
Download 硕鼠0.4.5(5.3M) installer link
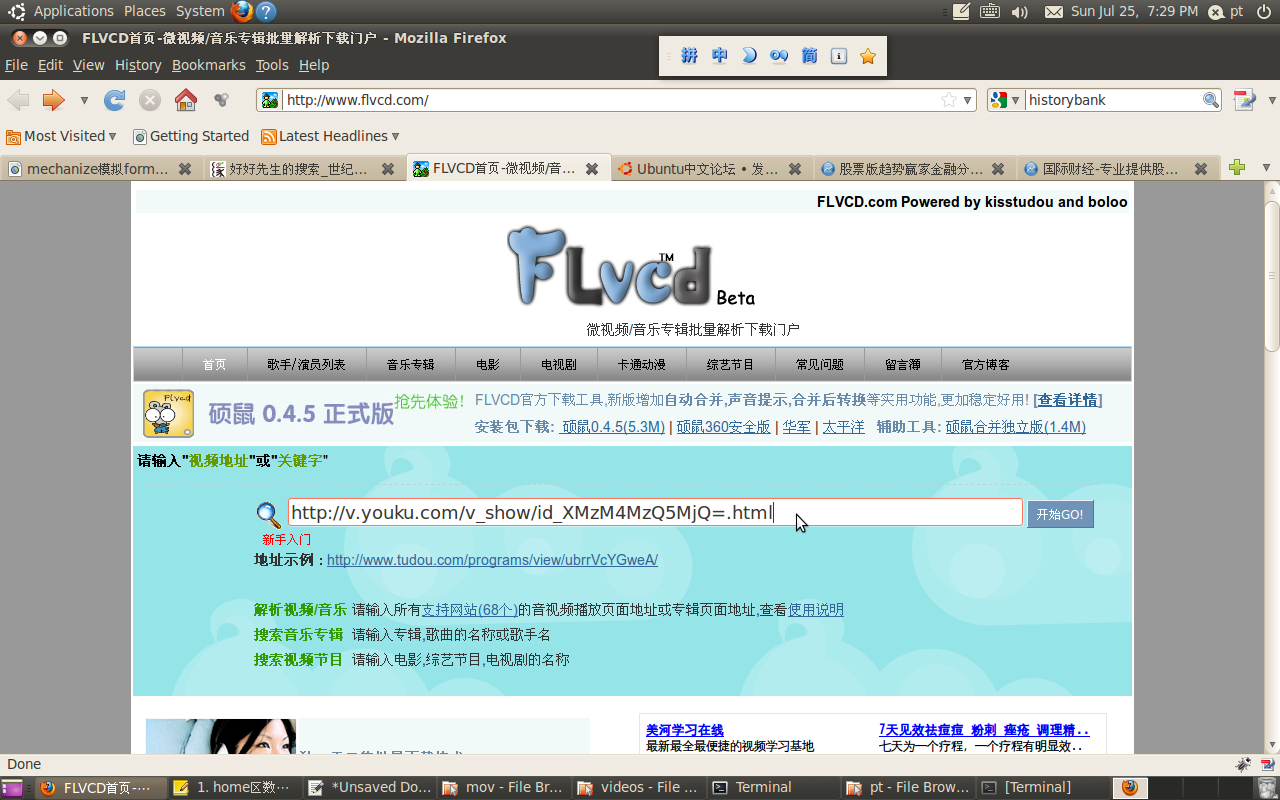click(613, 427)
